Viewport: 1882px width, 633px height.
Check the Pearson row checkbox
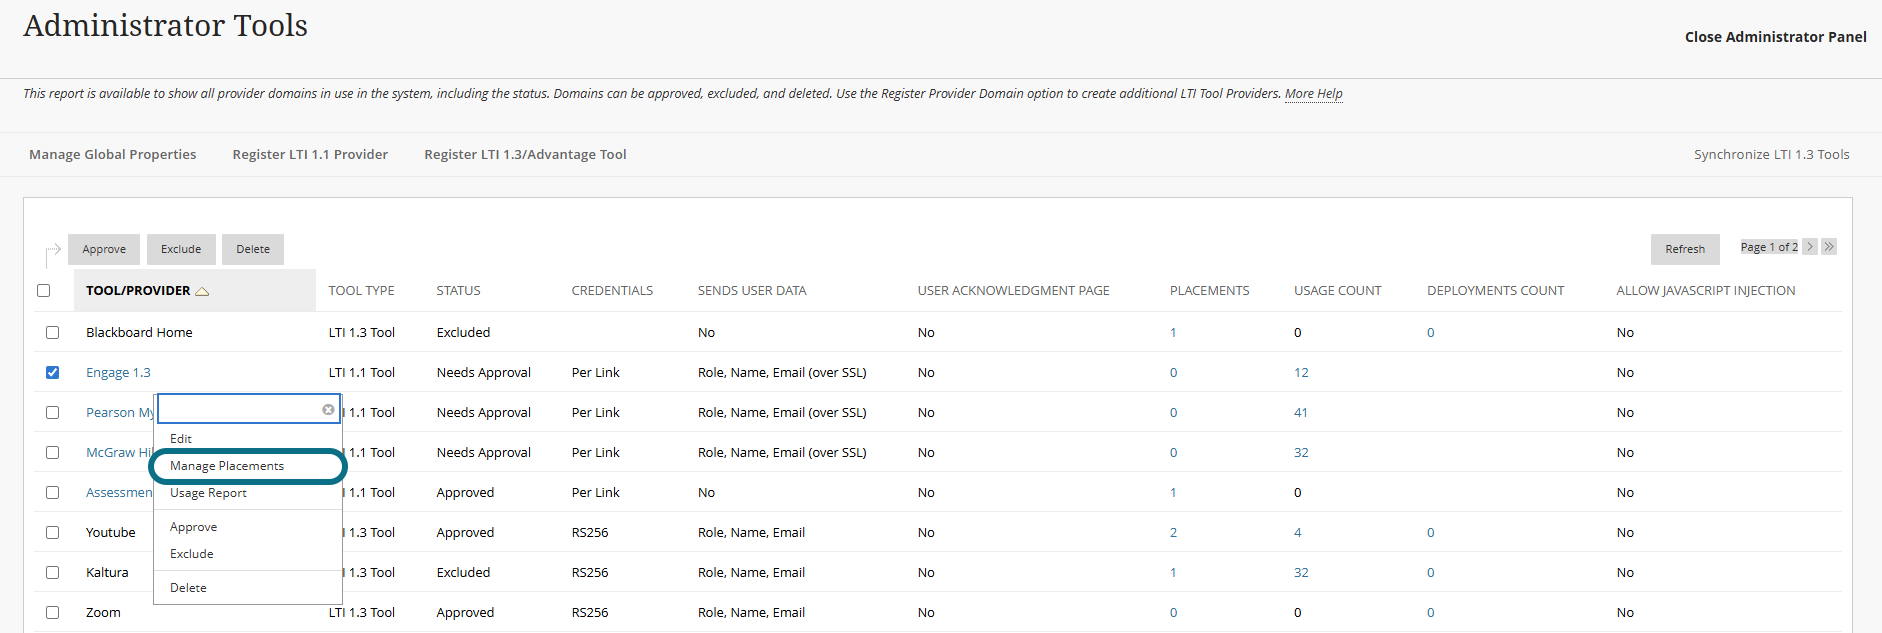point(52,412)
